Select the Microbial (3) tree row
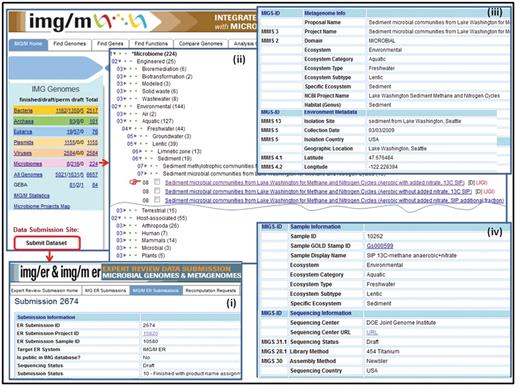520x390 pixels. pyautogui.click(x=156, y=248)
